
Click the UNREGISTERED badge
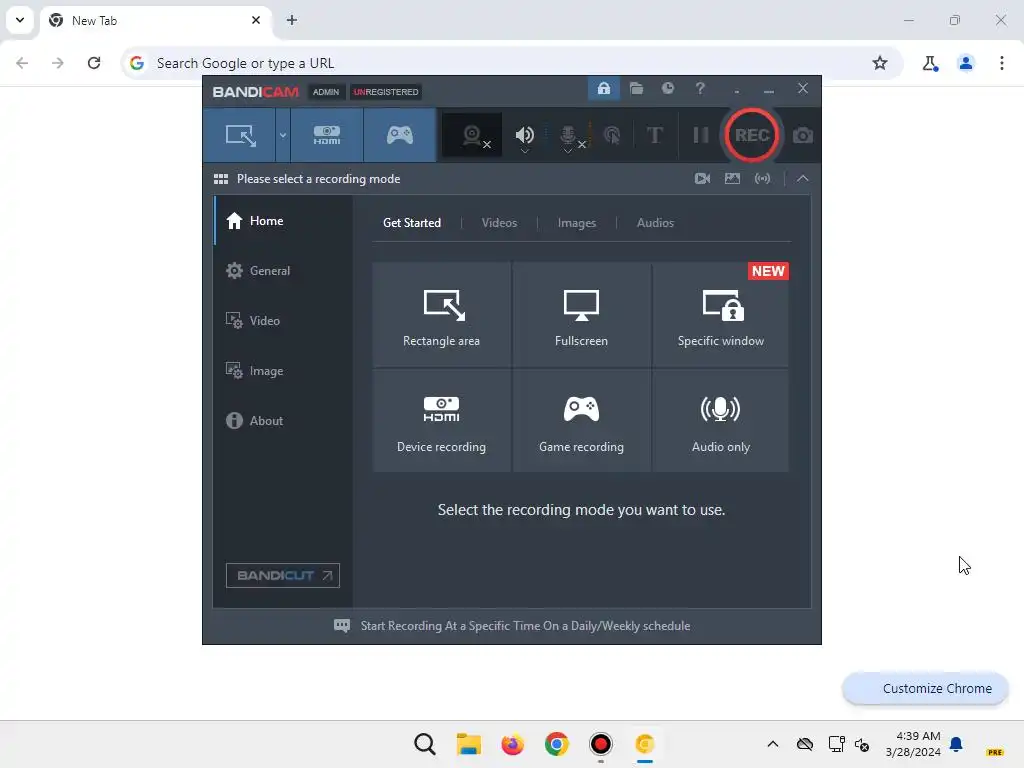click(x=386, y=92)
